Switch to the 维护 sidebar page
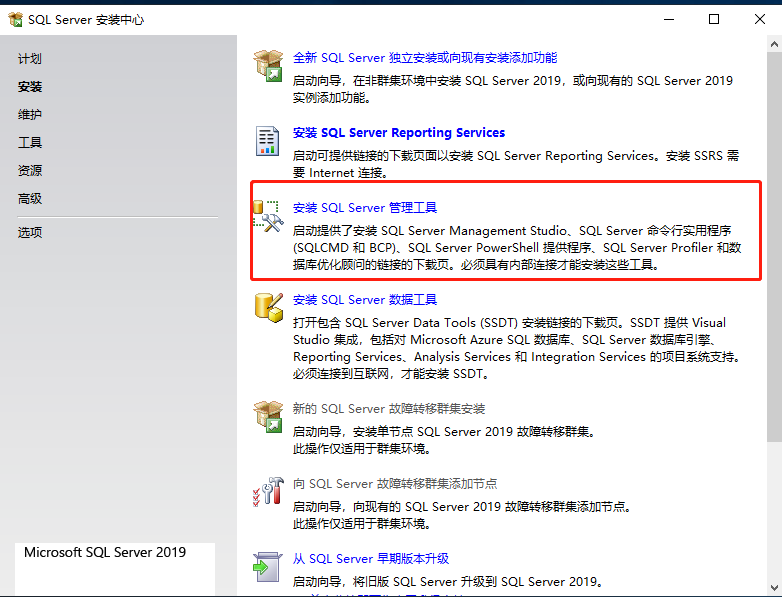 (29, 115)
